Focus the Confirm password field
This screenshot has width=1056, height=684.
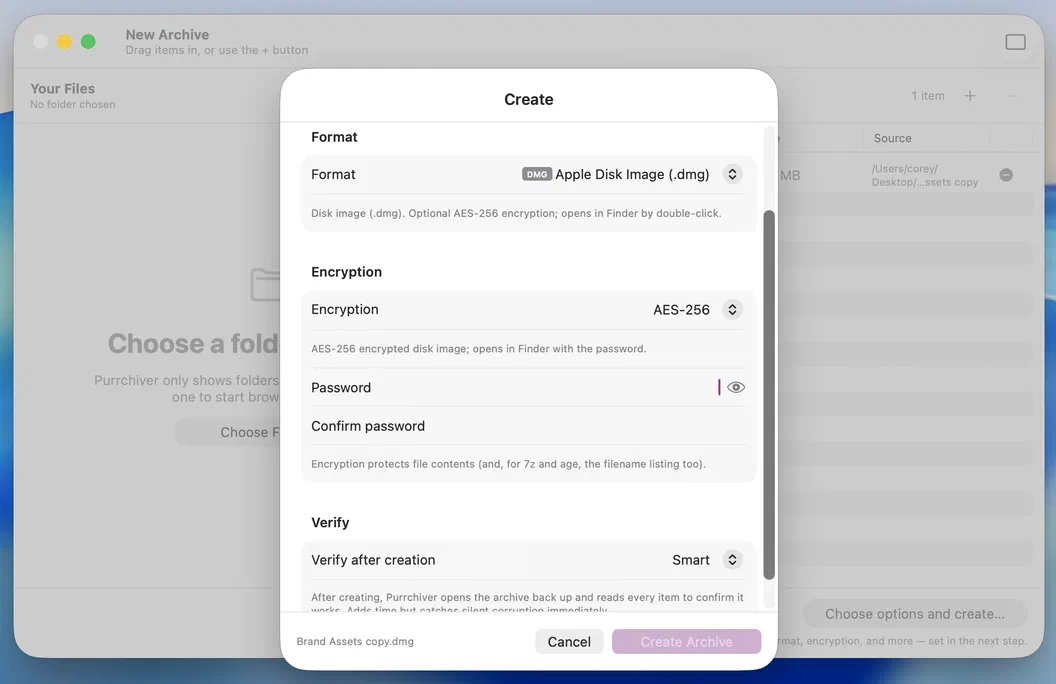[529, 426]
